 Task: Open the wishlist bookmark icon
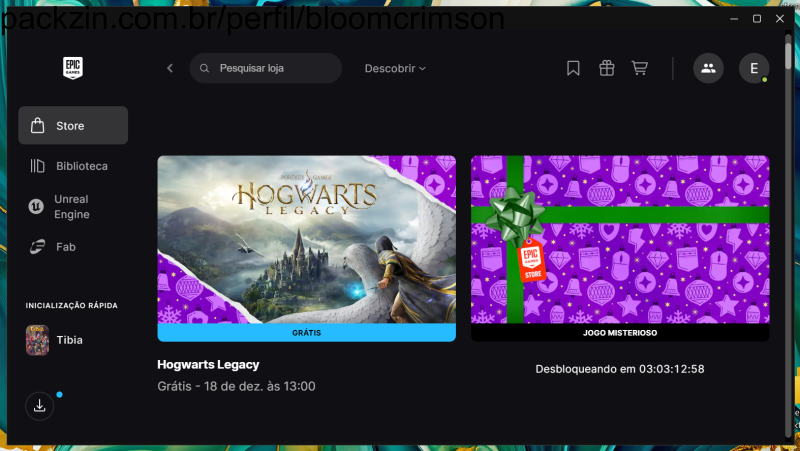573,68
